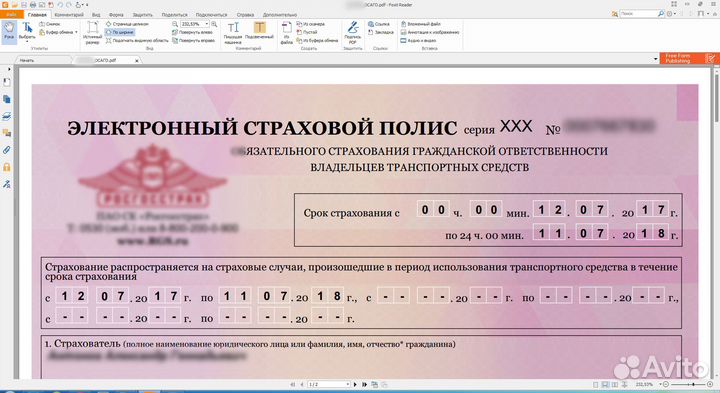Open the Подпись PDF signing tool
Viewport: 720px width, 393px height.
pos(353,32)
